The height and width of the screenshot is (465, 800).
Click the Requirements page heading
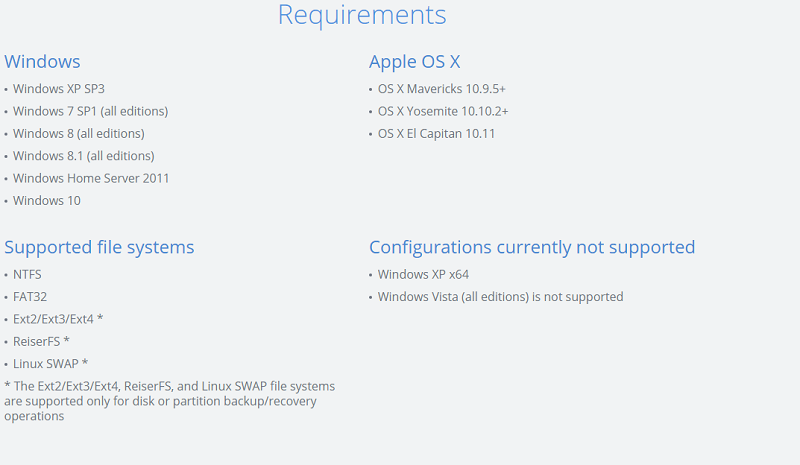[362, 15]
